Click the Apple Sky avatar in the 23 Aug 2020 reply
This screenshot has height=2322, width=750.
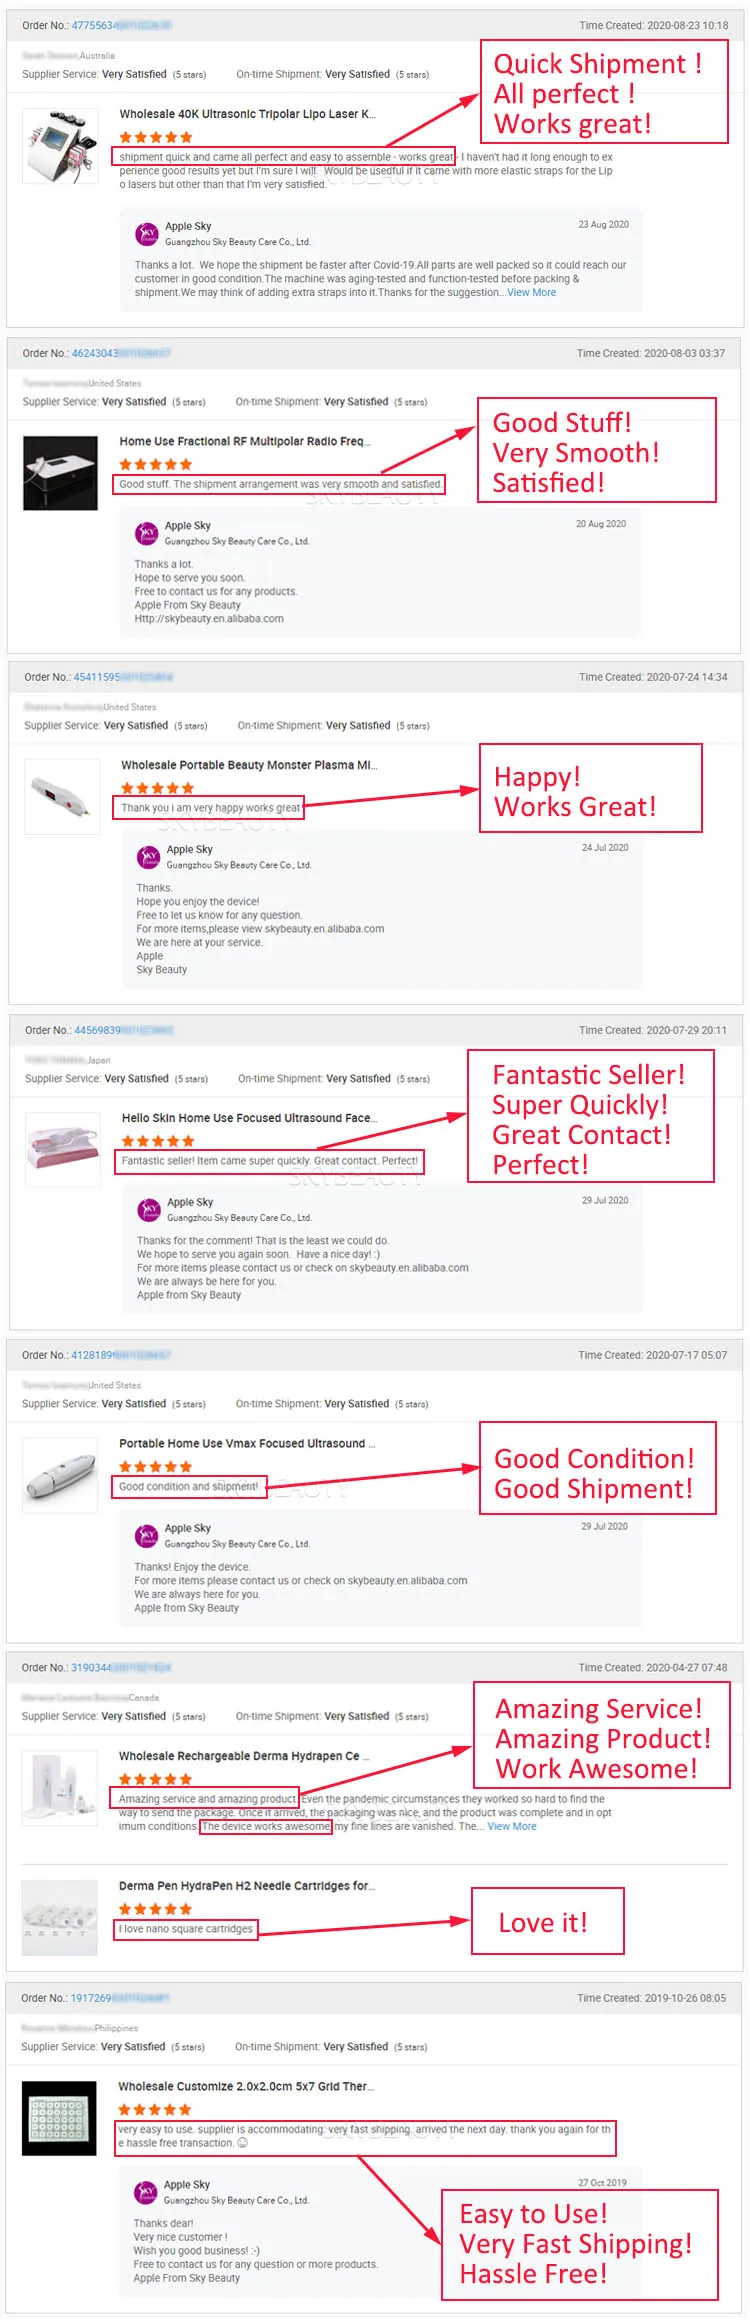tap(147, 234)
